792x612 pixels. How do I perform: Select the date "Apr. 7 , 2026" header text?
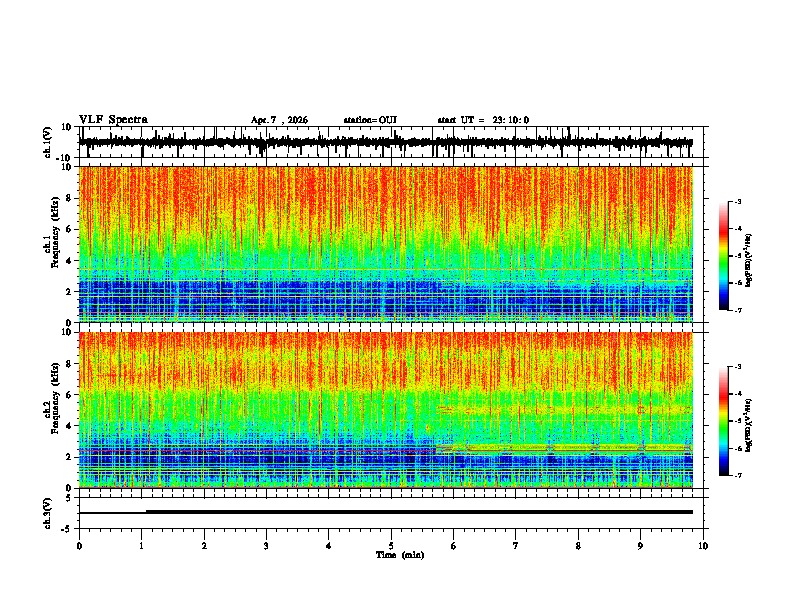click(279, 120)
